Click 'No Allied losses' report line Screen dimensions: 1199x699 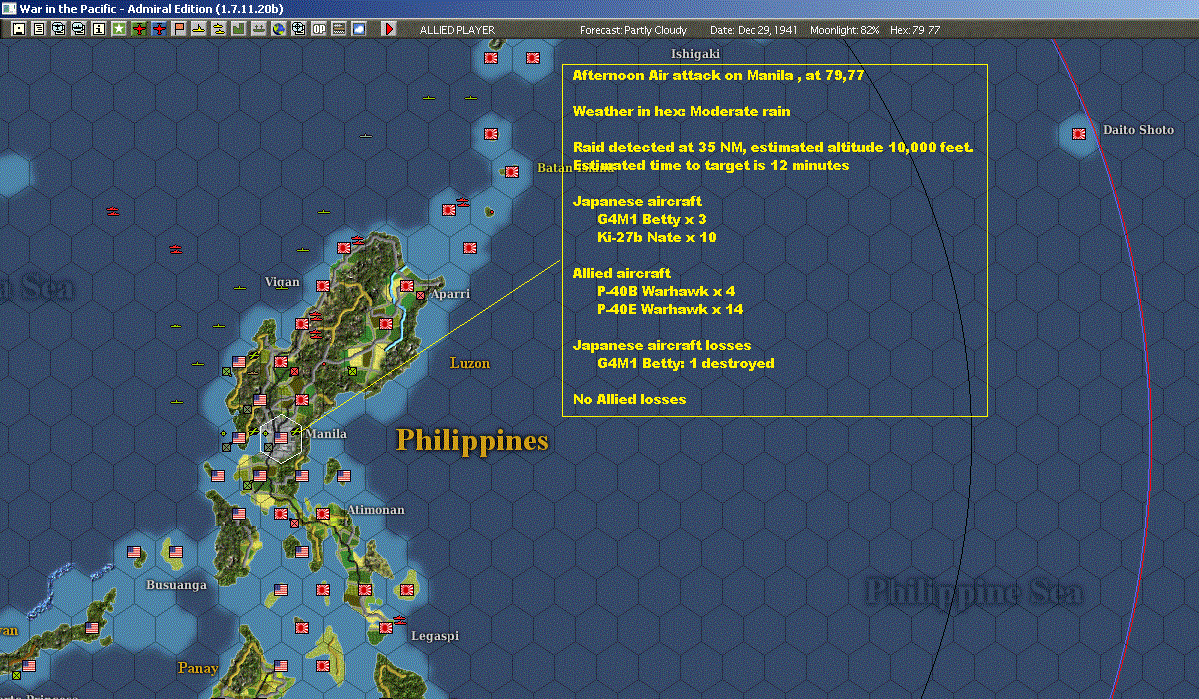click(x=629, y=399)
